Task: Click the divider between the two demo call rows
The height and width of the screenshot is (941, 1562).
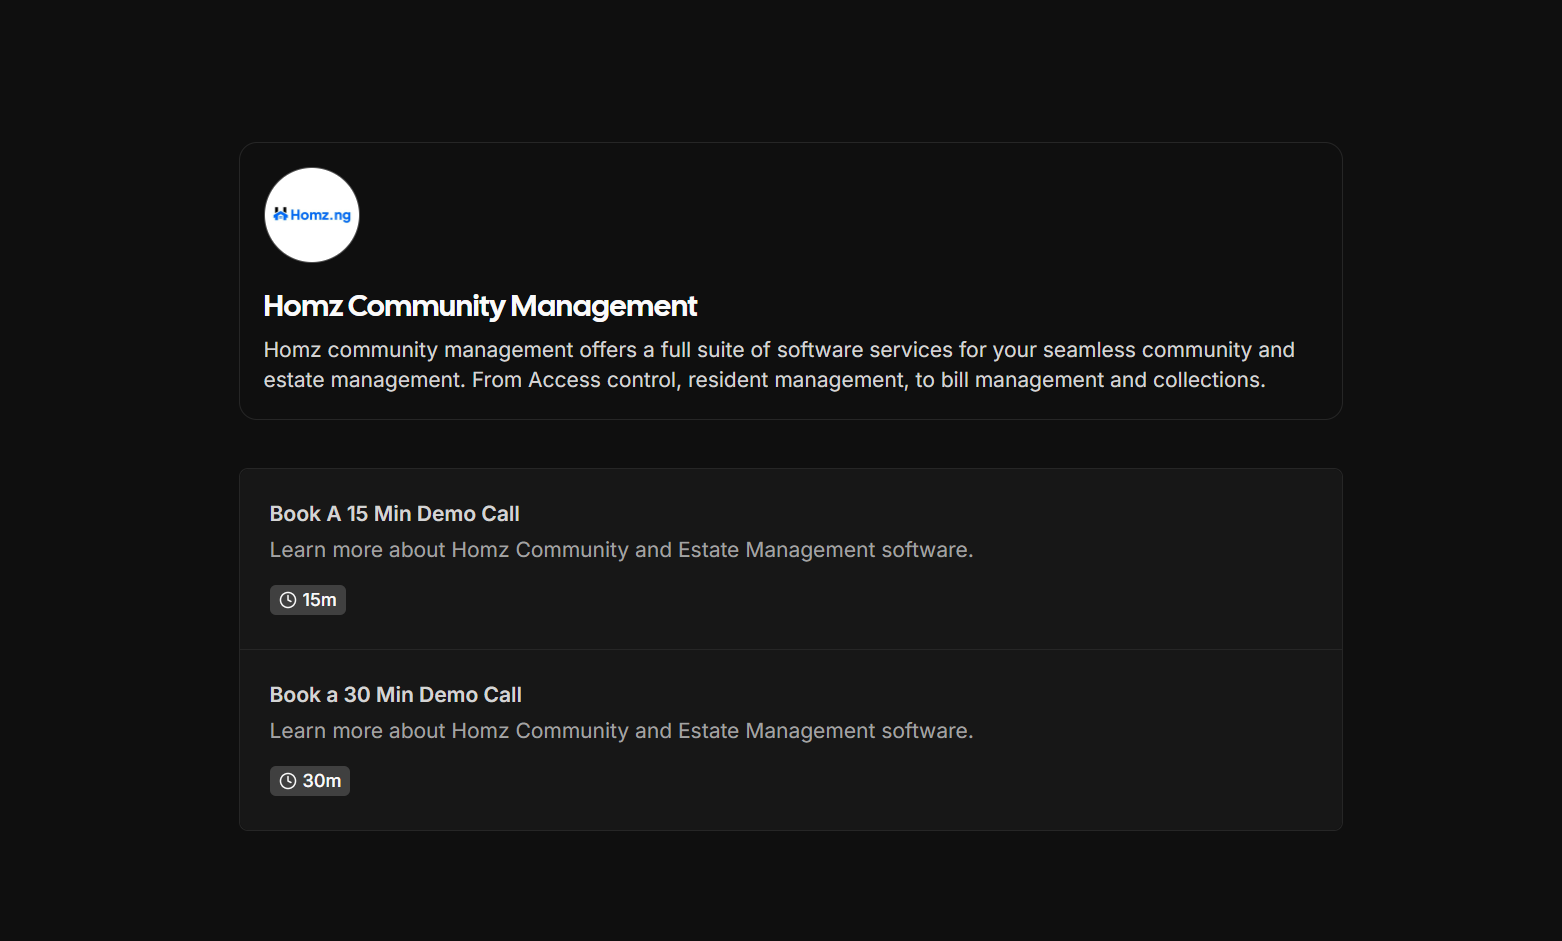Action: click(790, 650)
